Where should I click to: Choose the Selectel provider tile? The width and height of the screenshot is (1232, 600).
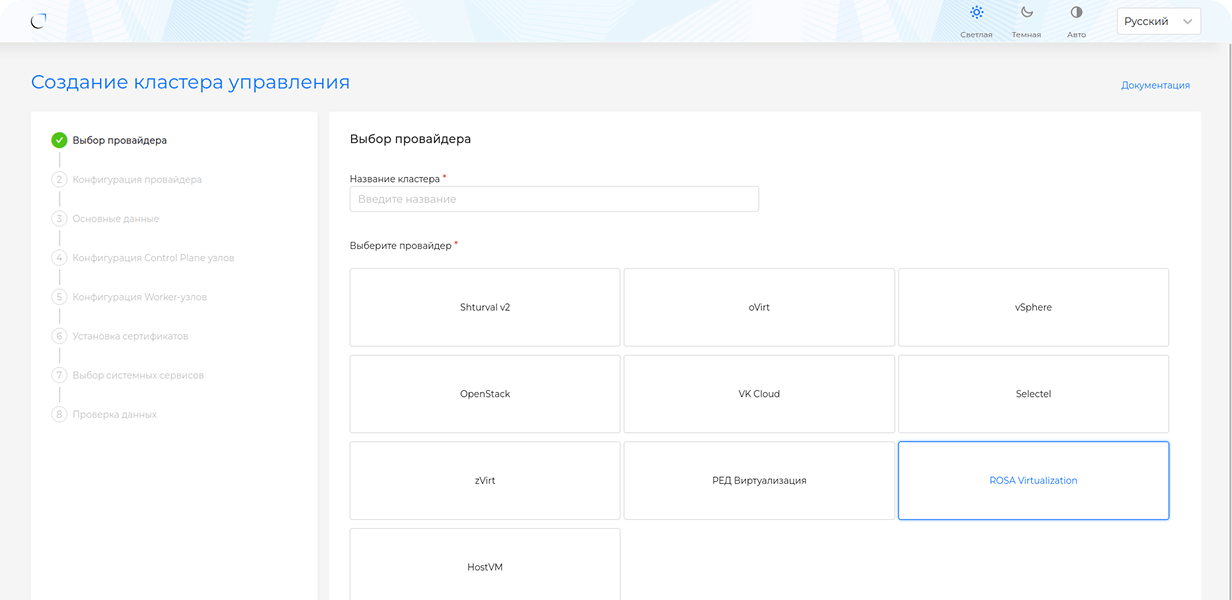pos(1033,394)
